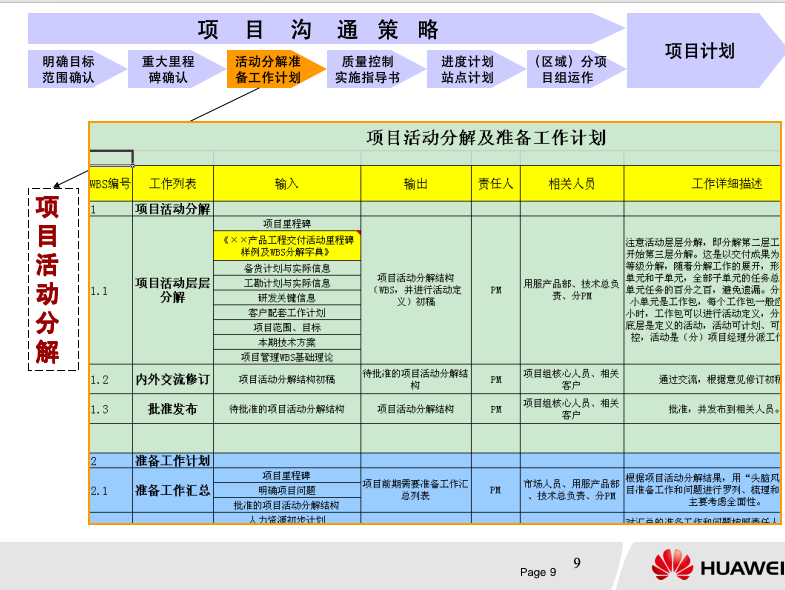This screenshot has height=590, width=785.
Task: Select the section row cell 项目活动分解 in row 1
Action: (173, 209)
